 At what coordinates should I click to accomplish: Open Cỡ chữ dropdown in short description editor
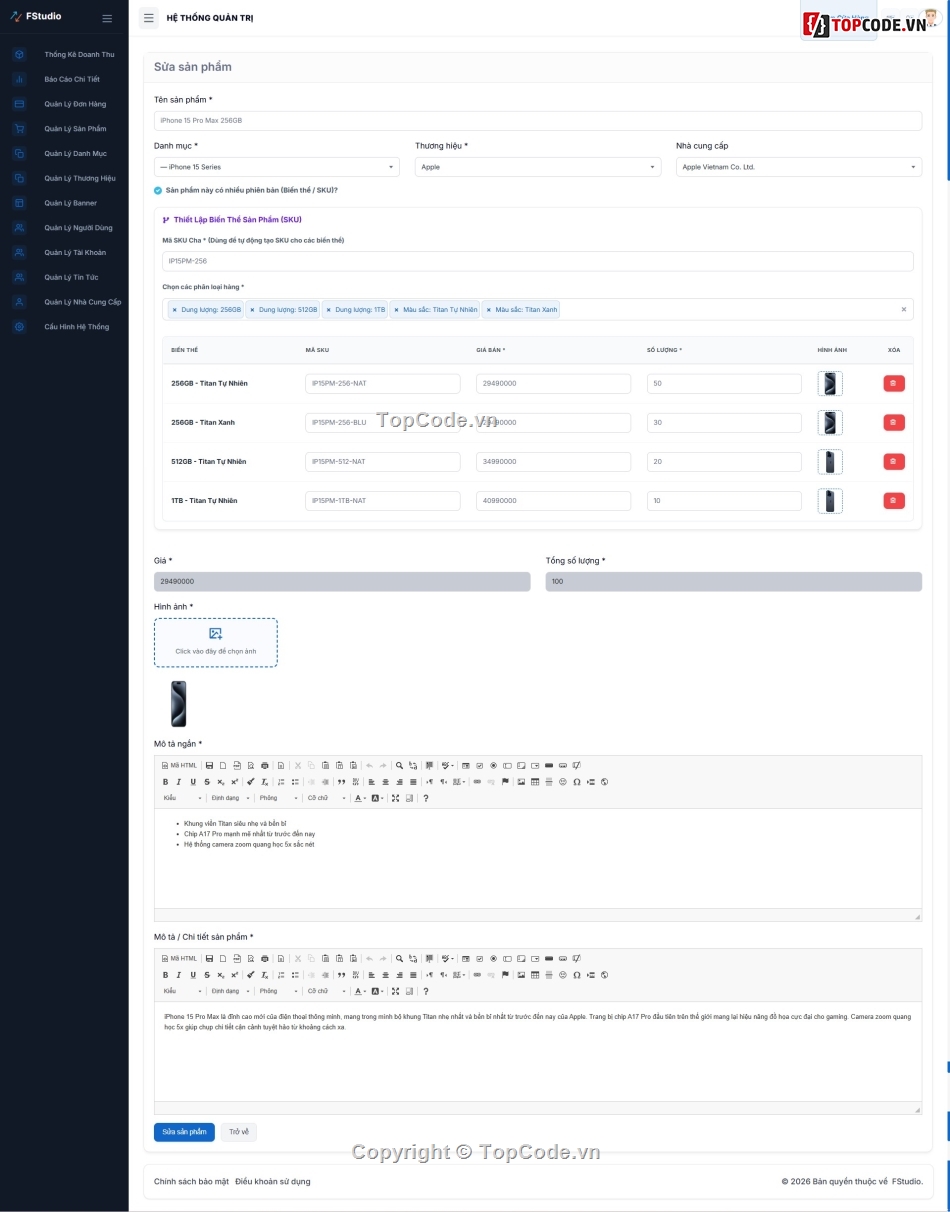click(x=325, y=798)
